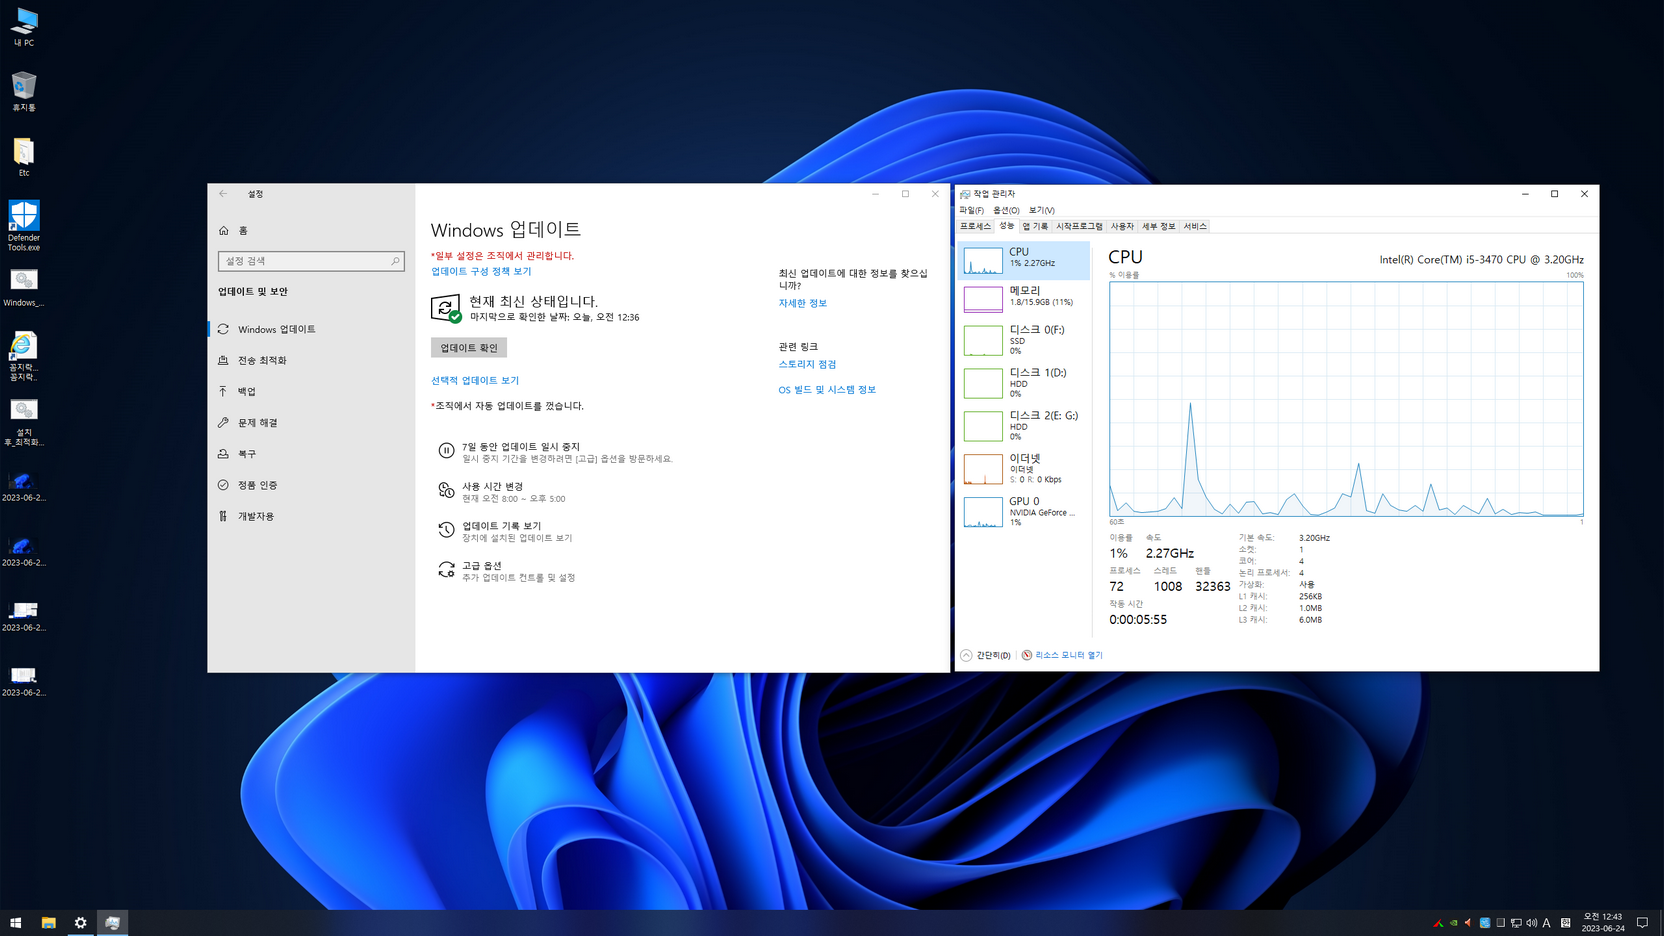
Task: Open File Explorer from the taskbar
Action: pyautogui.click(x=48, y=923)
